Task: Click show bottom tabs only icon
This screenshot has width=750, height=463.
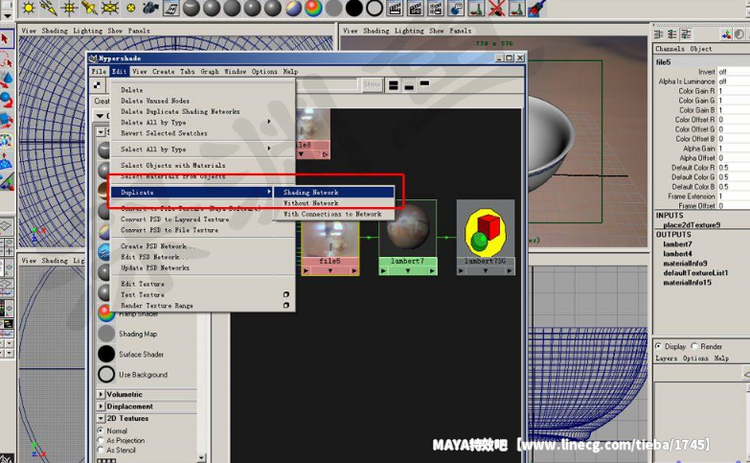Action: pyautogui.click(x=409, y=87)
